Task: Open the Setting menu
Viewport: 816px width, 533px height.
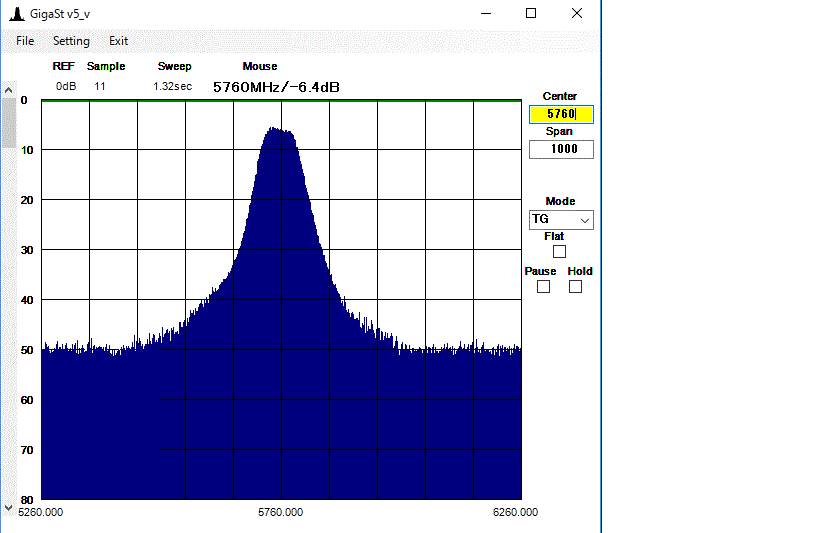Action: point(71,41)
